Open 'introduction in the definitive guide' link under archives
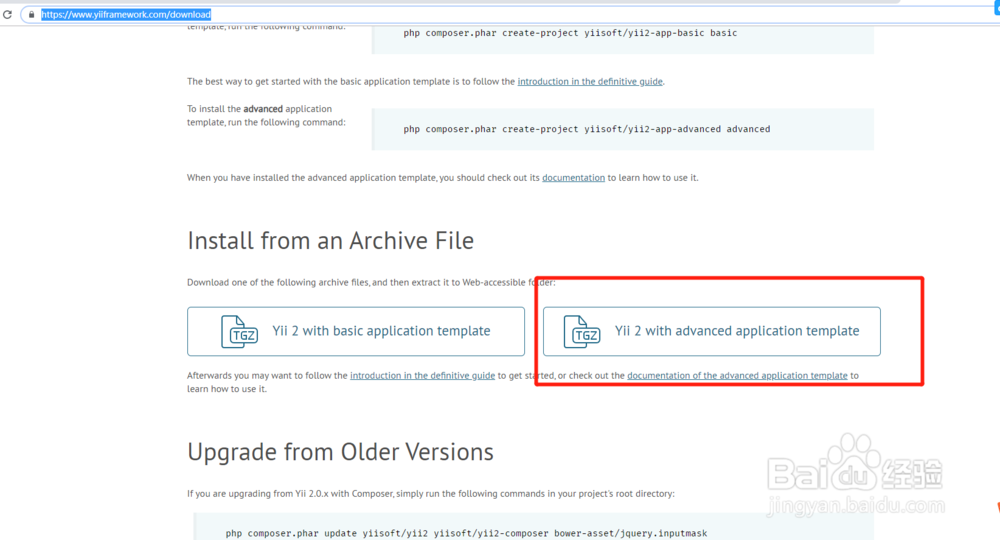The width and height of the screenshot is (1000, 540). (x=422, y=376)
